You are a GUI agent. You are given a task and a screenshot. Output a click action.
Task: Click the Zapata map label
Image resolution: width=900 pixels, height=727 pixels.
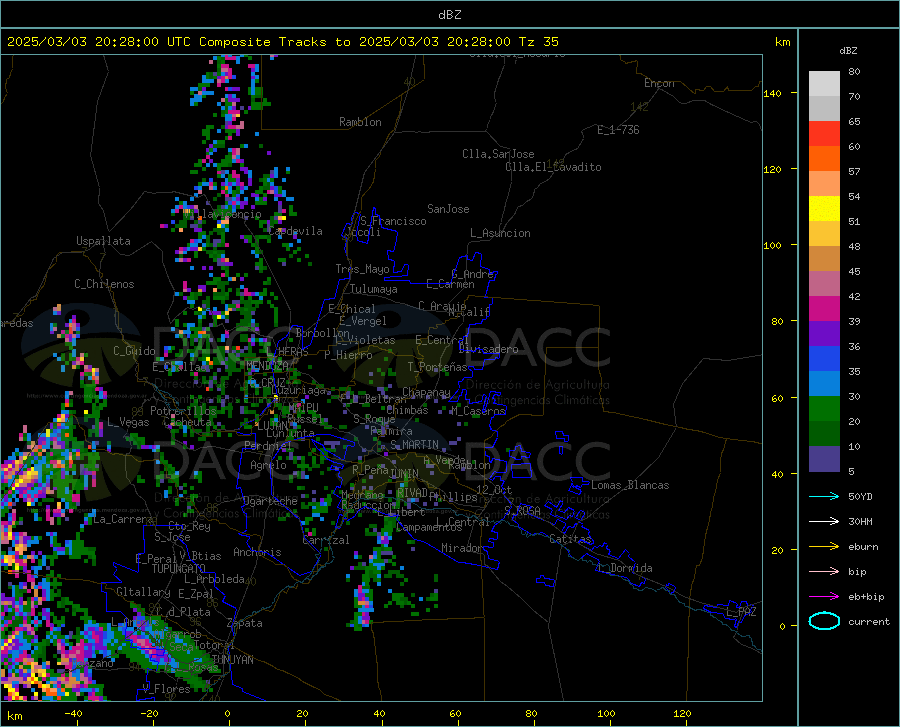pos(245,623)
